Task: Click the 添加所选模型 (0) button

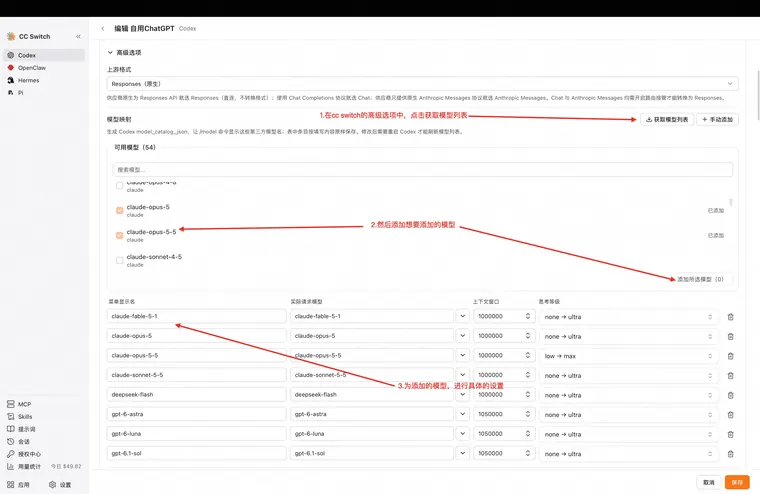Action: pos(700,279)
